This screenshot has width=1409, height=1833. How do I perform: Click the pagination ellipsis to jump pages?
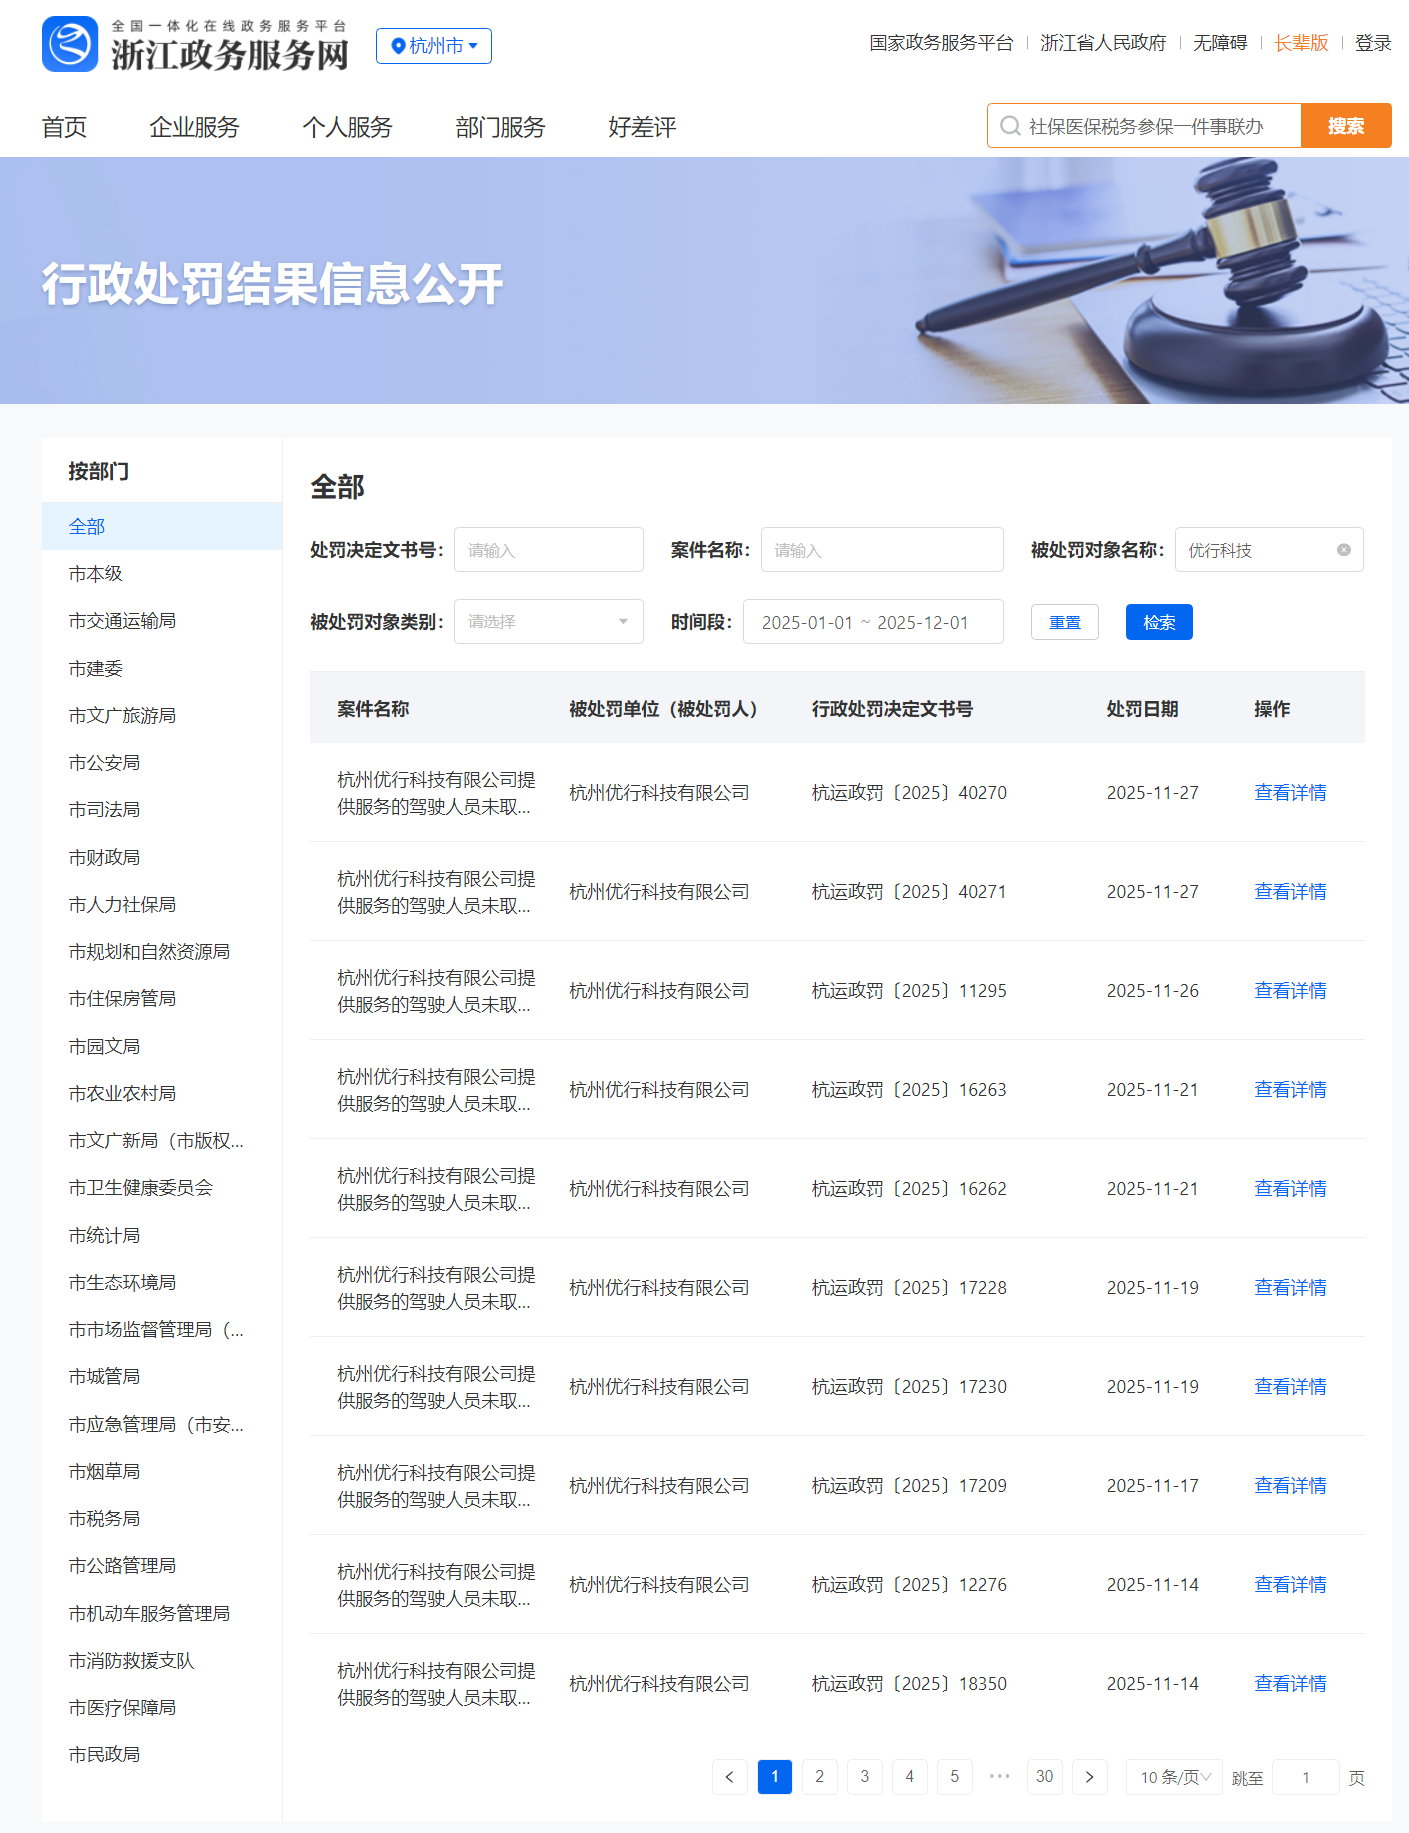click(999, 1777)
